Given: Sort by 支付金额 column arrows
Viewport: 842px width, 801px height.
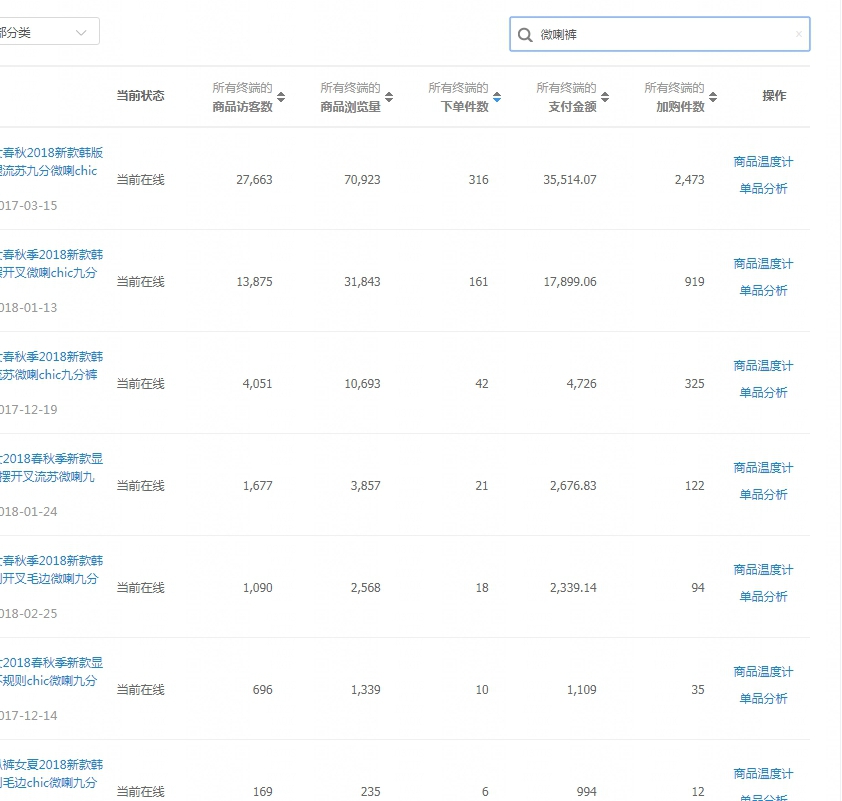Looking at the screenshot, I should point(605,97).
